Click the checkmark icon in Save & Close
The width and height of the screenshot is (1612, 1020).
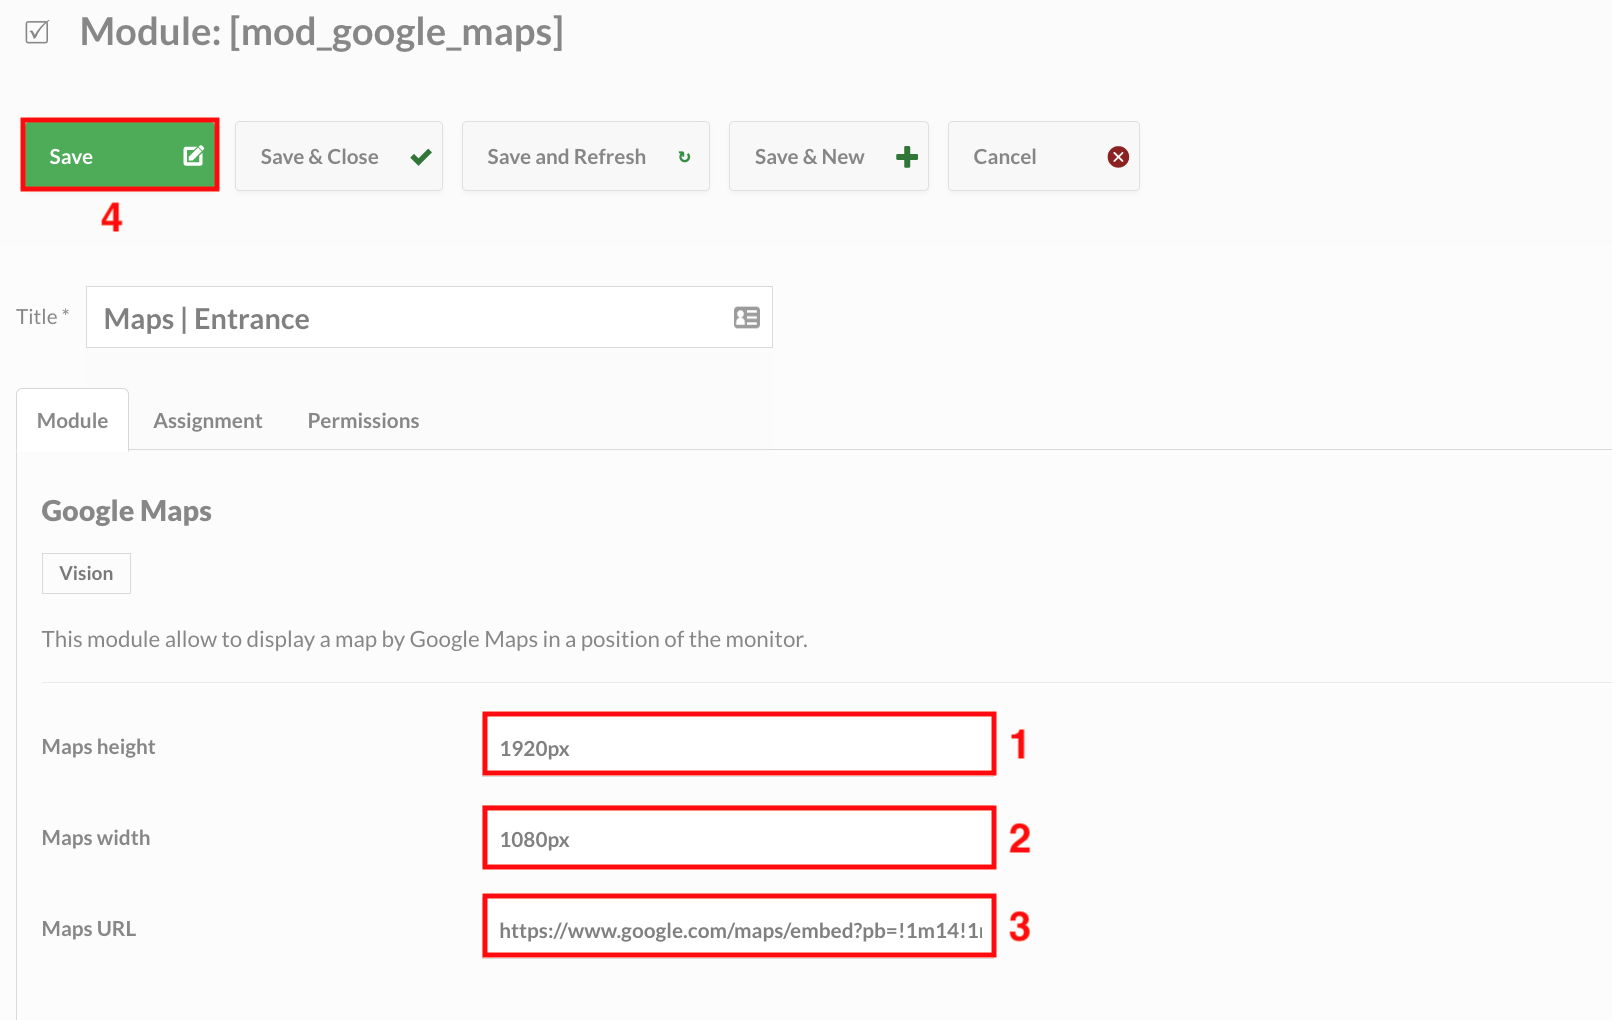[420, 157]
